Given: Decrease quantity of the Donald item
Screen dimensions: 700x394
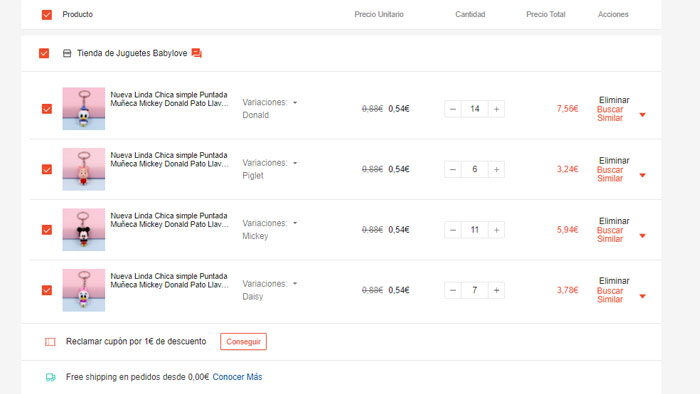Looking at the screenshot, I should click(x=453, y=109).
